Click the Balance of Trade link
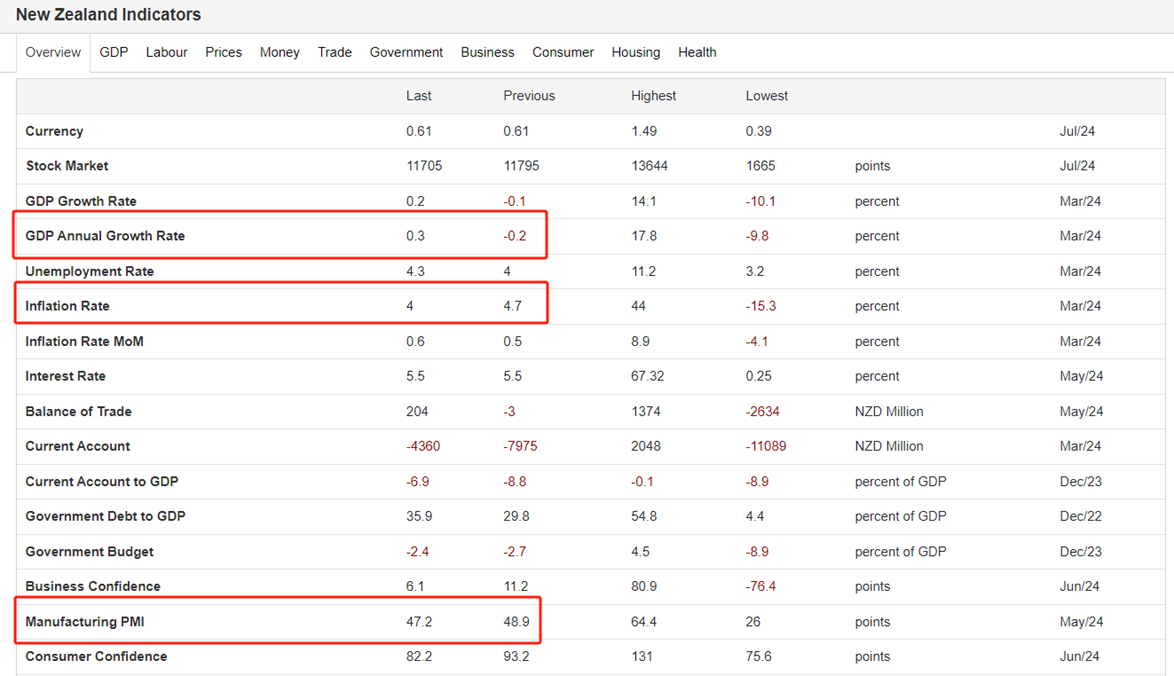This screenshot has height=676, width=1174. pos(78,411)
